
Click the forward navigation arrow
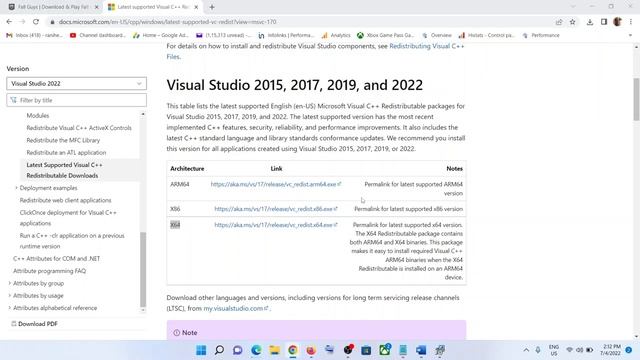click(x=22, y=22)
